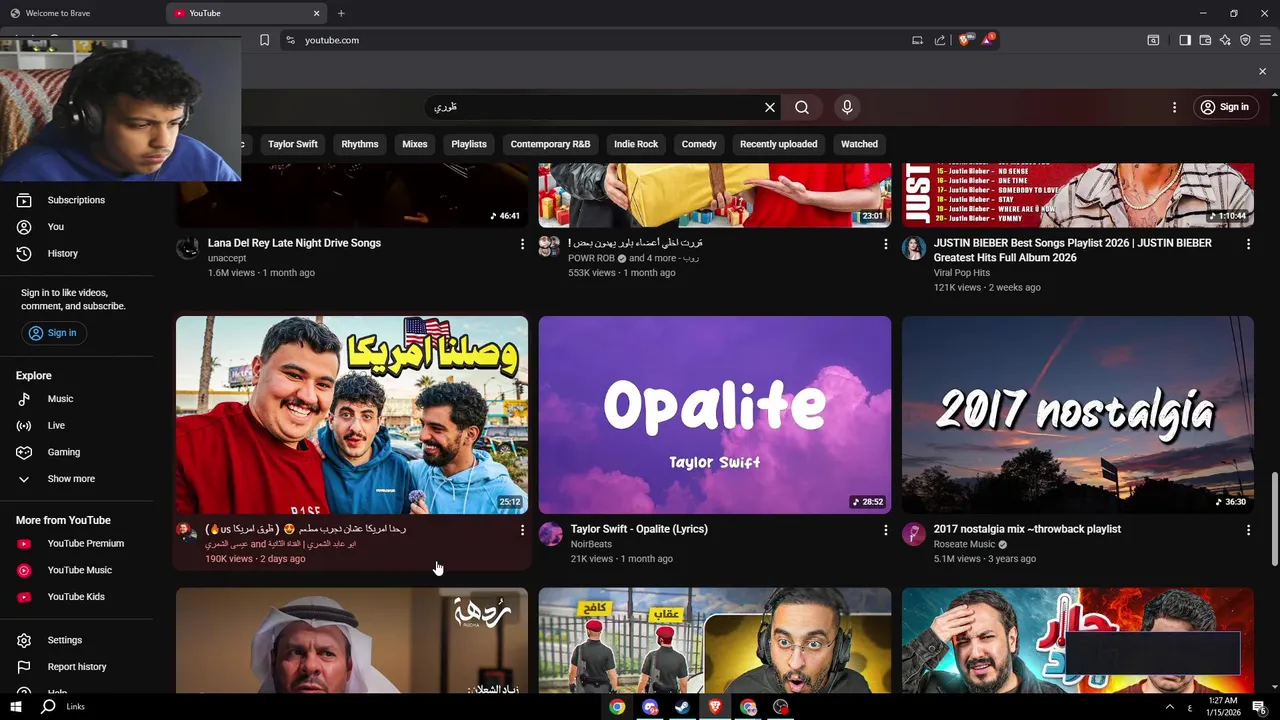This screenshot has width=1280, height=720.
Task: Select the Contemporary R&B filter chip
Action: pos(550,144)
